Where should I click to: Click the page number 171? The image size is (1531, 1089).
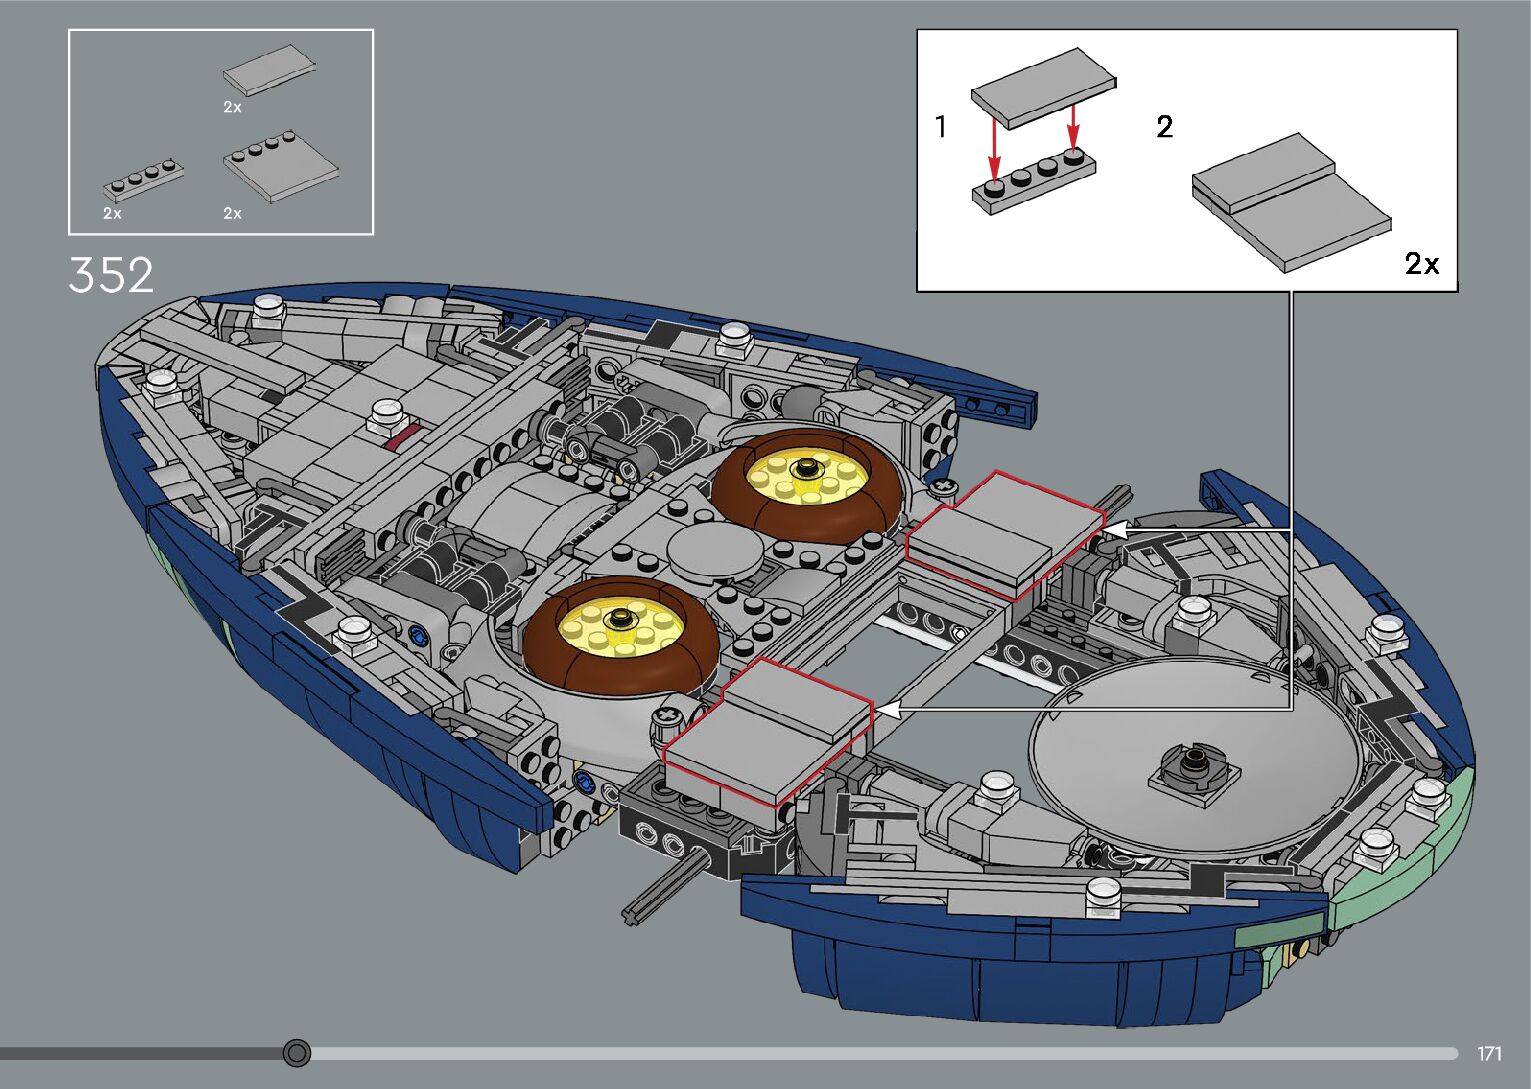[1489, 1053]
